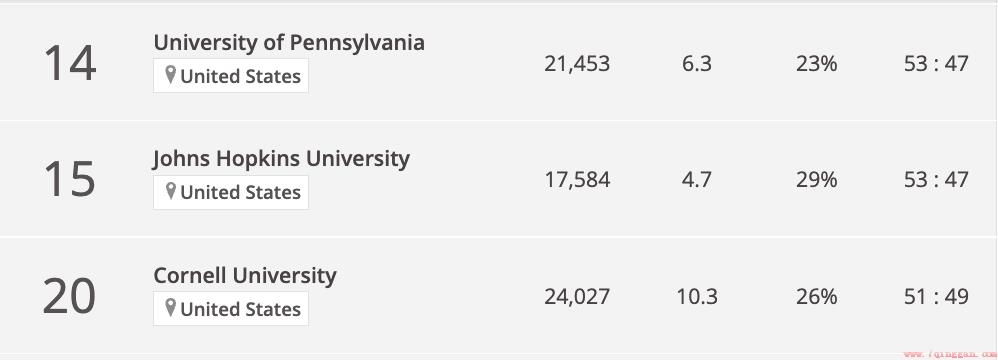The height and width of the screenshot is (360, 998).
Task: Click the 51 : 49 gender ratio value
Action: (x=936, y=296)
